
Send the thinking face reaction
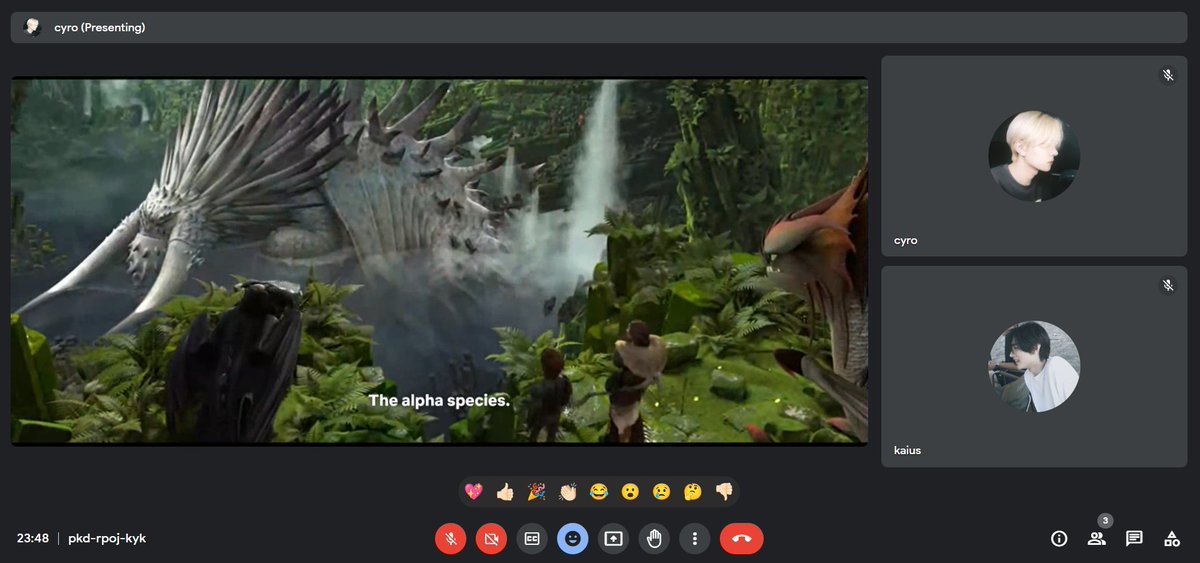tap(692, 491)
